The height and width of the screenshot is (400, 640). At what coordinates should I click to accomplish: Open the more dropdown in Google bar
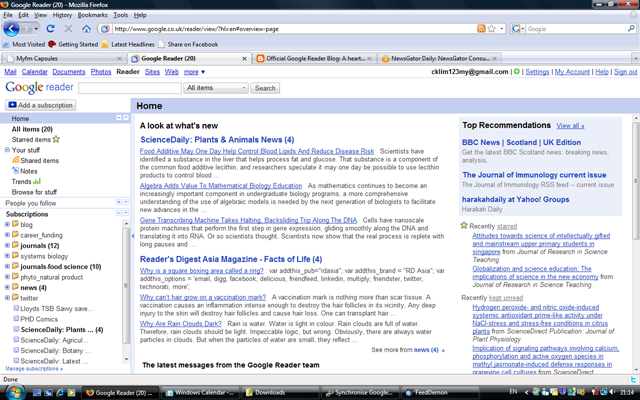coord(194,72)
